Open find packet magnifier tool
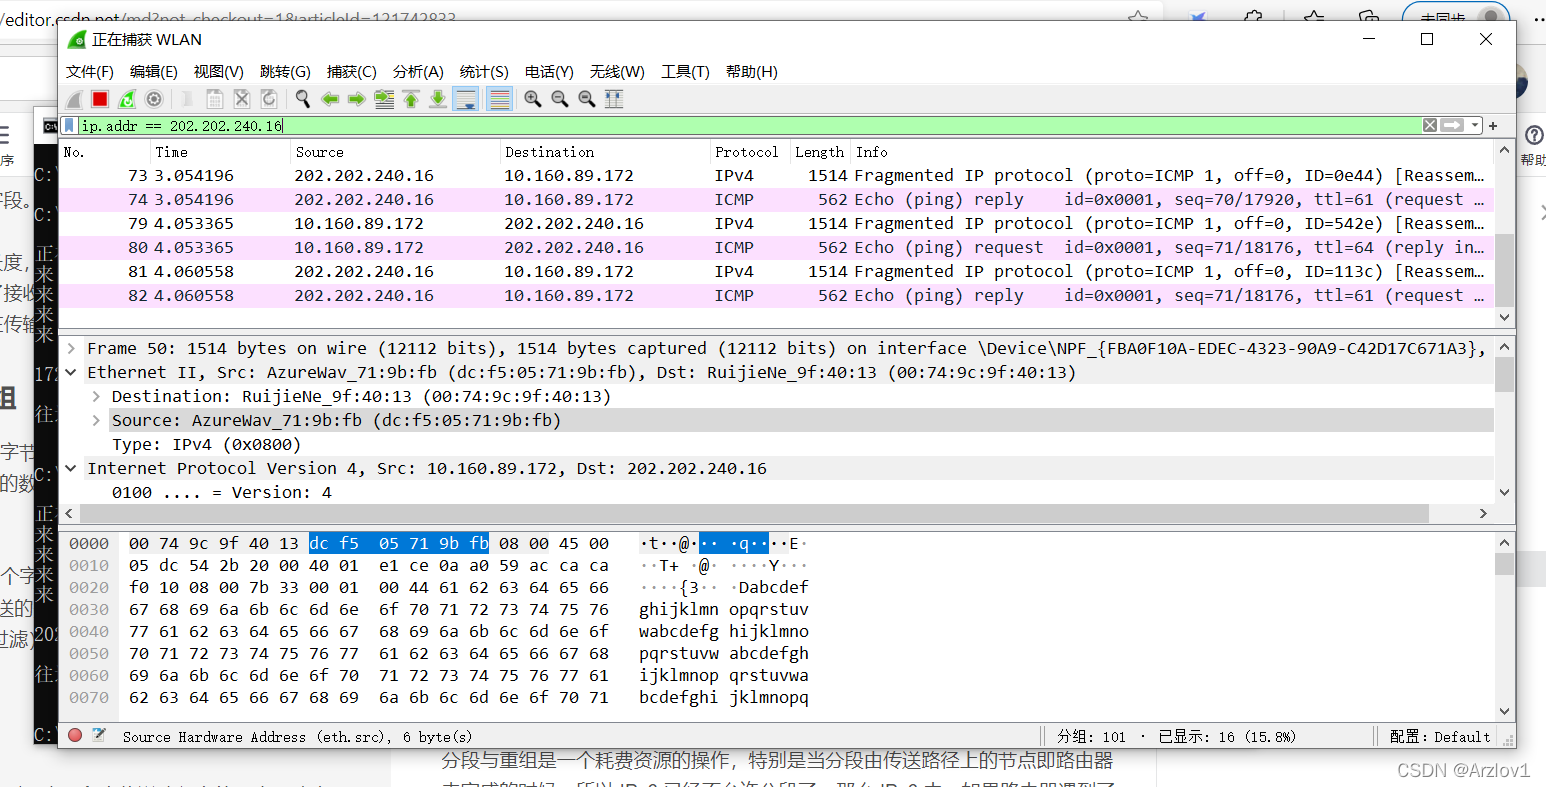 (303, 99)
